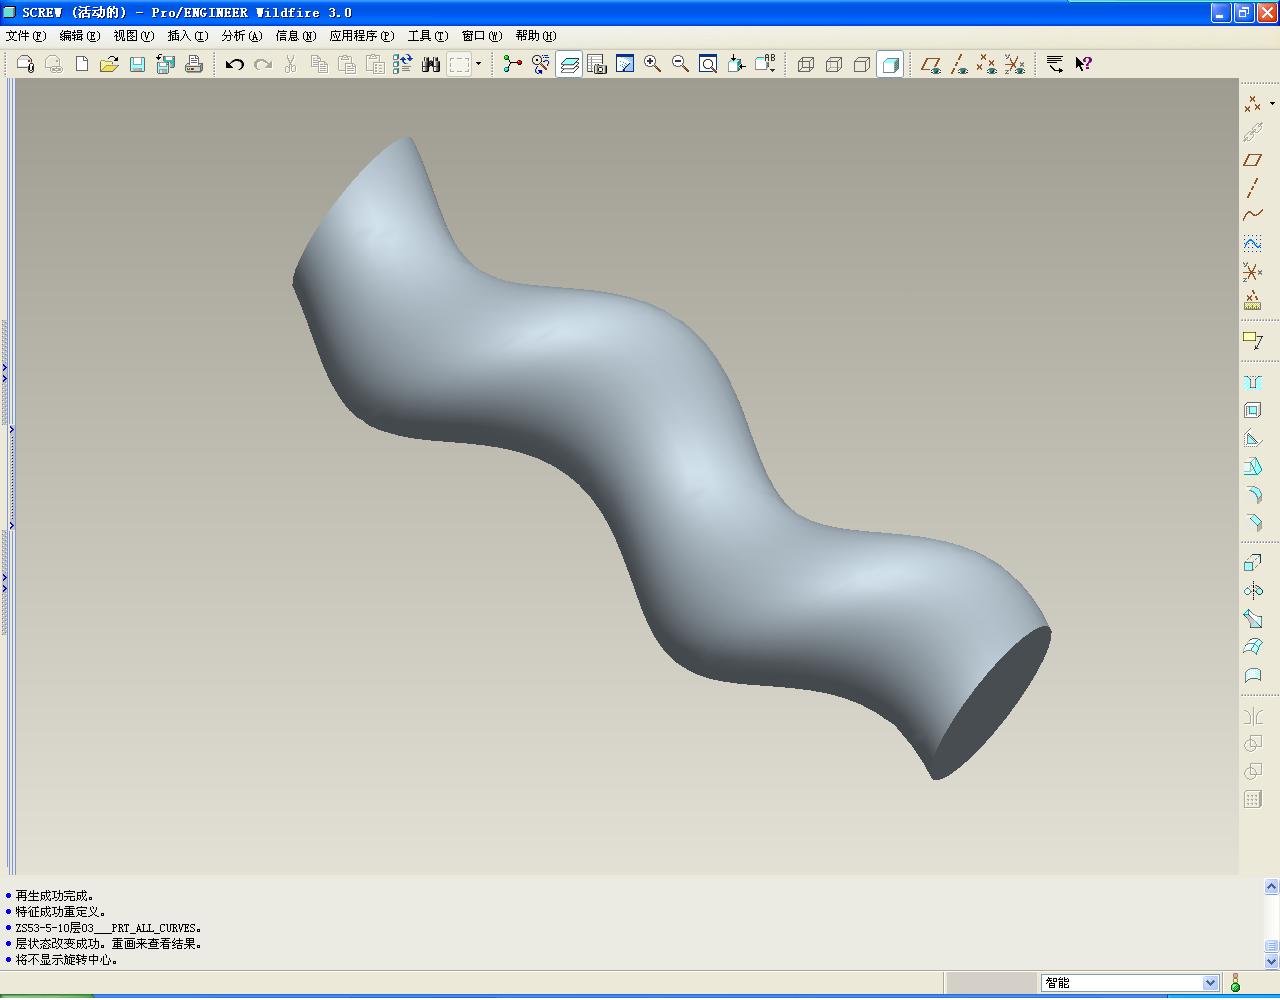Toggle the layers tree icon

pyautogui.click(x=569, y=64)
